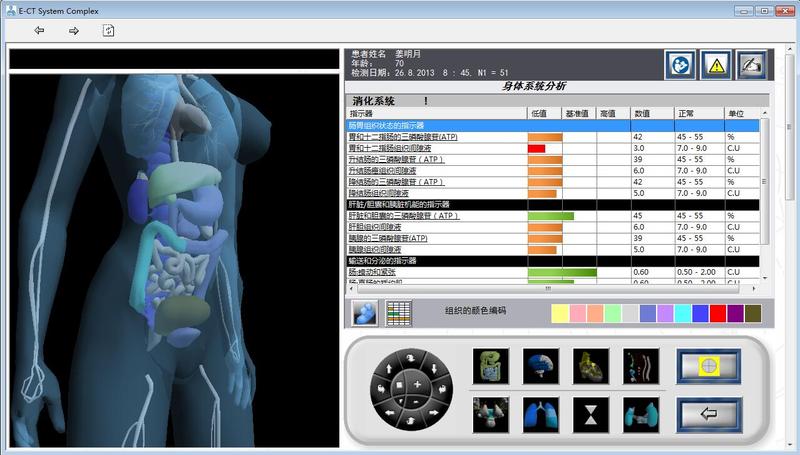Viewport: 800px width, 455px height.
Task: Click the large left-arrow back button
Action: pyautogui.click(x=708, y=413)
